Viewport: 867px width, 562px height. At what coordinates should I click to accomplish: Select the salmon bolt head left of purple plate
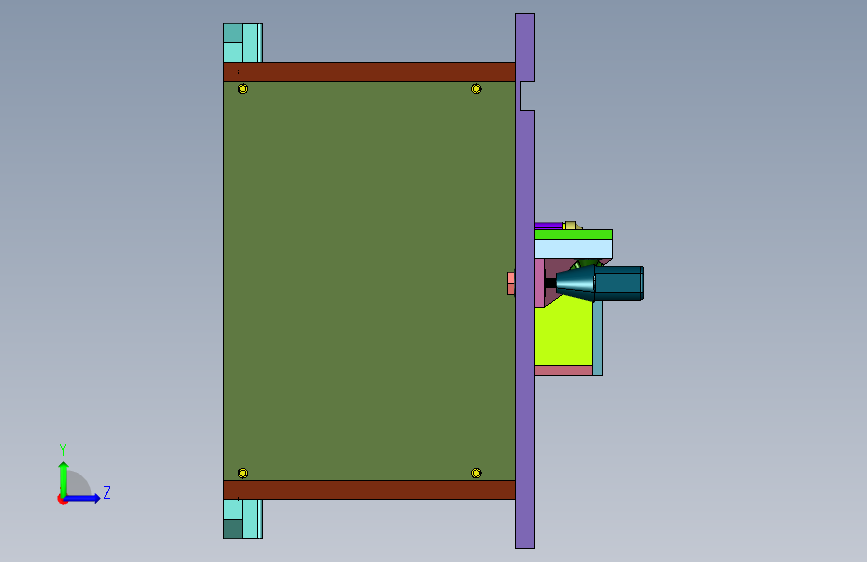511,283
